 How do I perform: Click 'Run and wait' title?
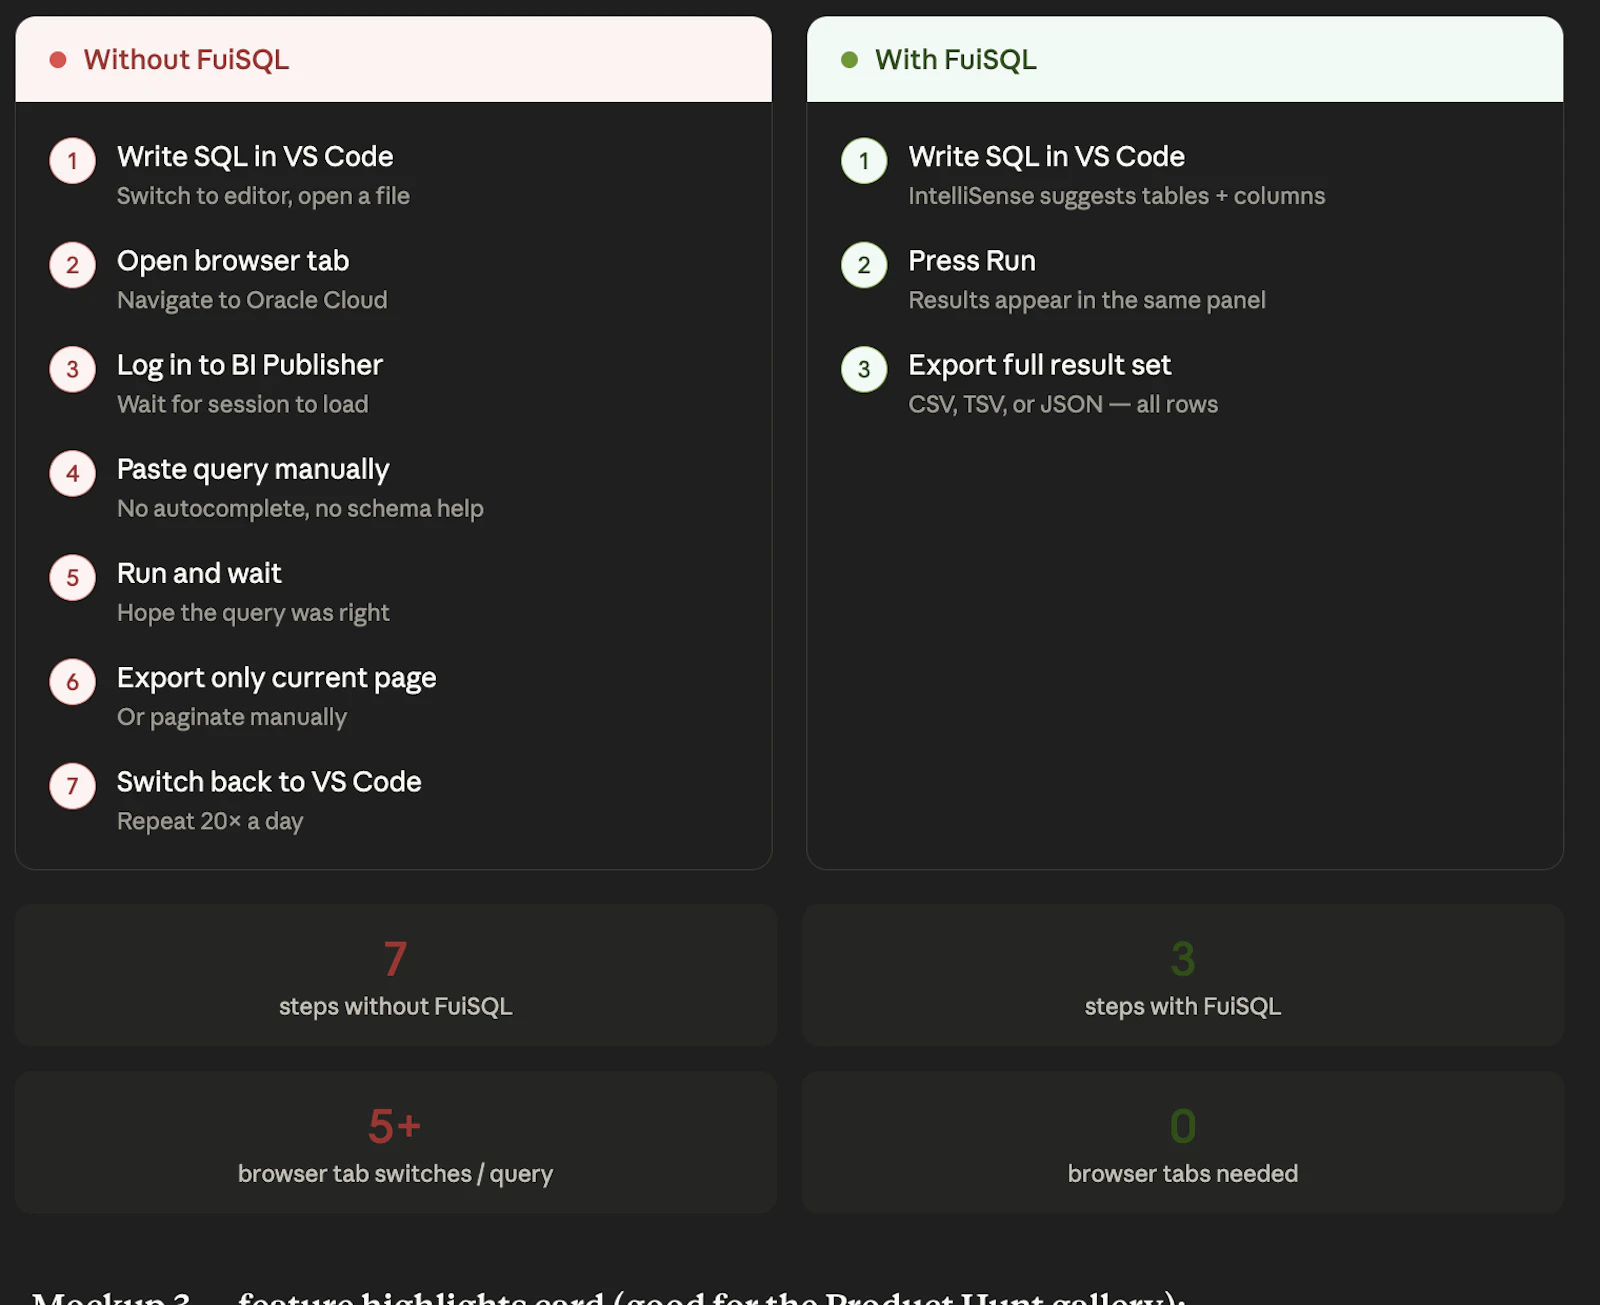pos(199,573)
